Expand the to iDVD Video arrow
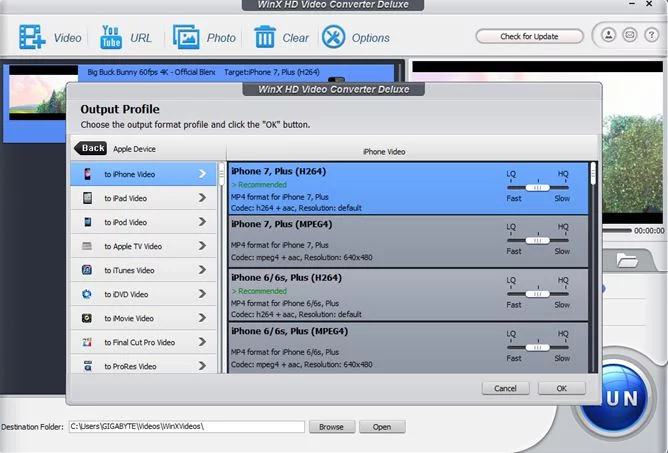 click(x=202, y=294)
